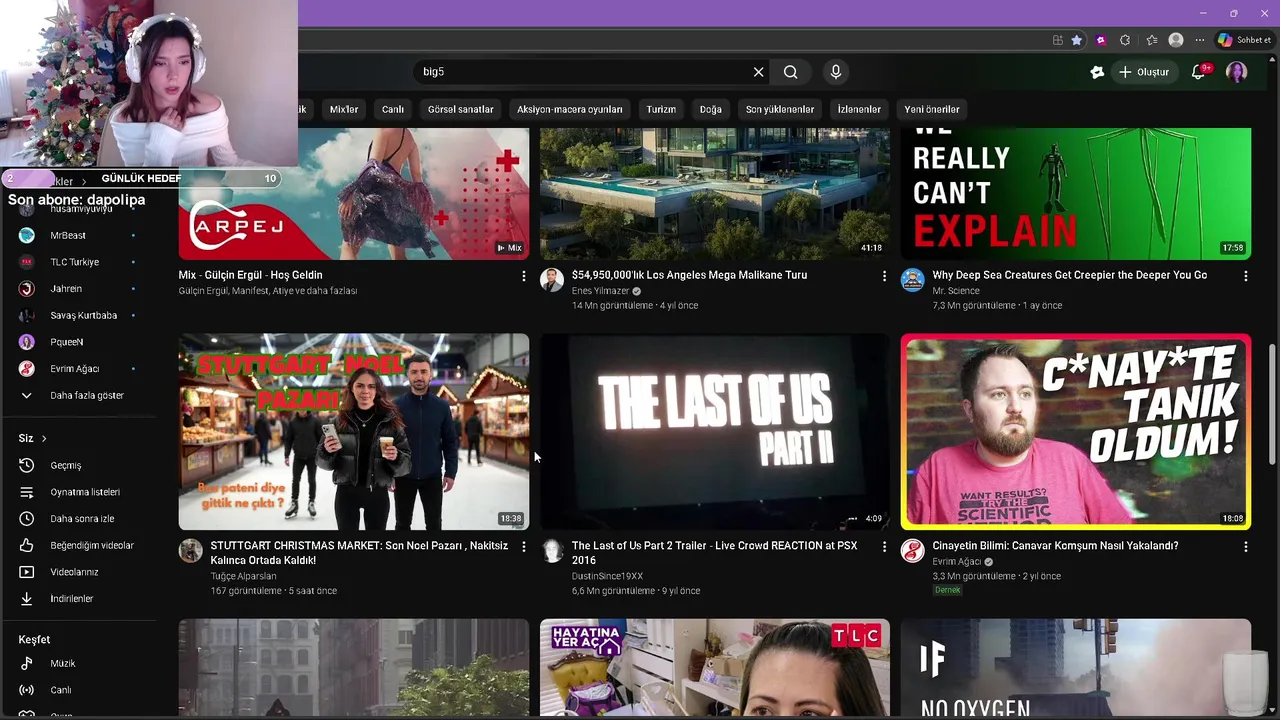Click the star-shaped icon beside Oluştur
This screenshot has height=720, width=1280.
point(1097,72)
